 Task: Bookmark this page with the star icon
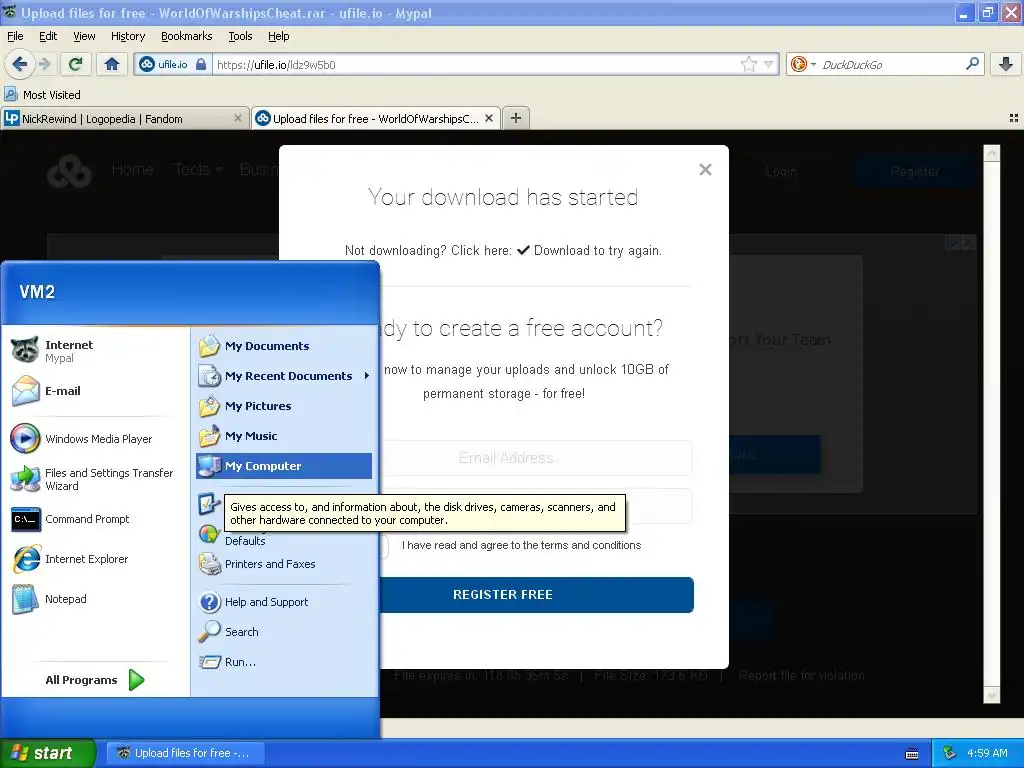[x=748, y=64]
